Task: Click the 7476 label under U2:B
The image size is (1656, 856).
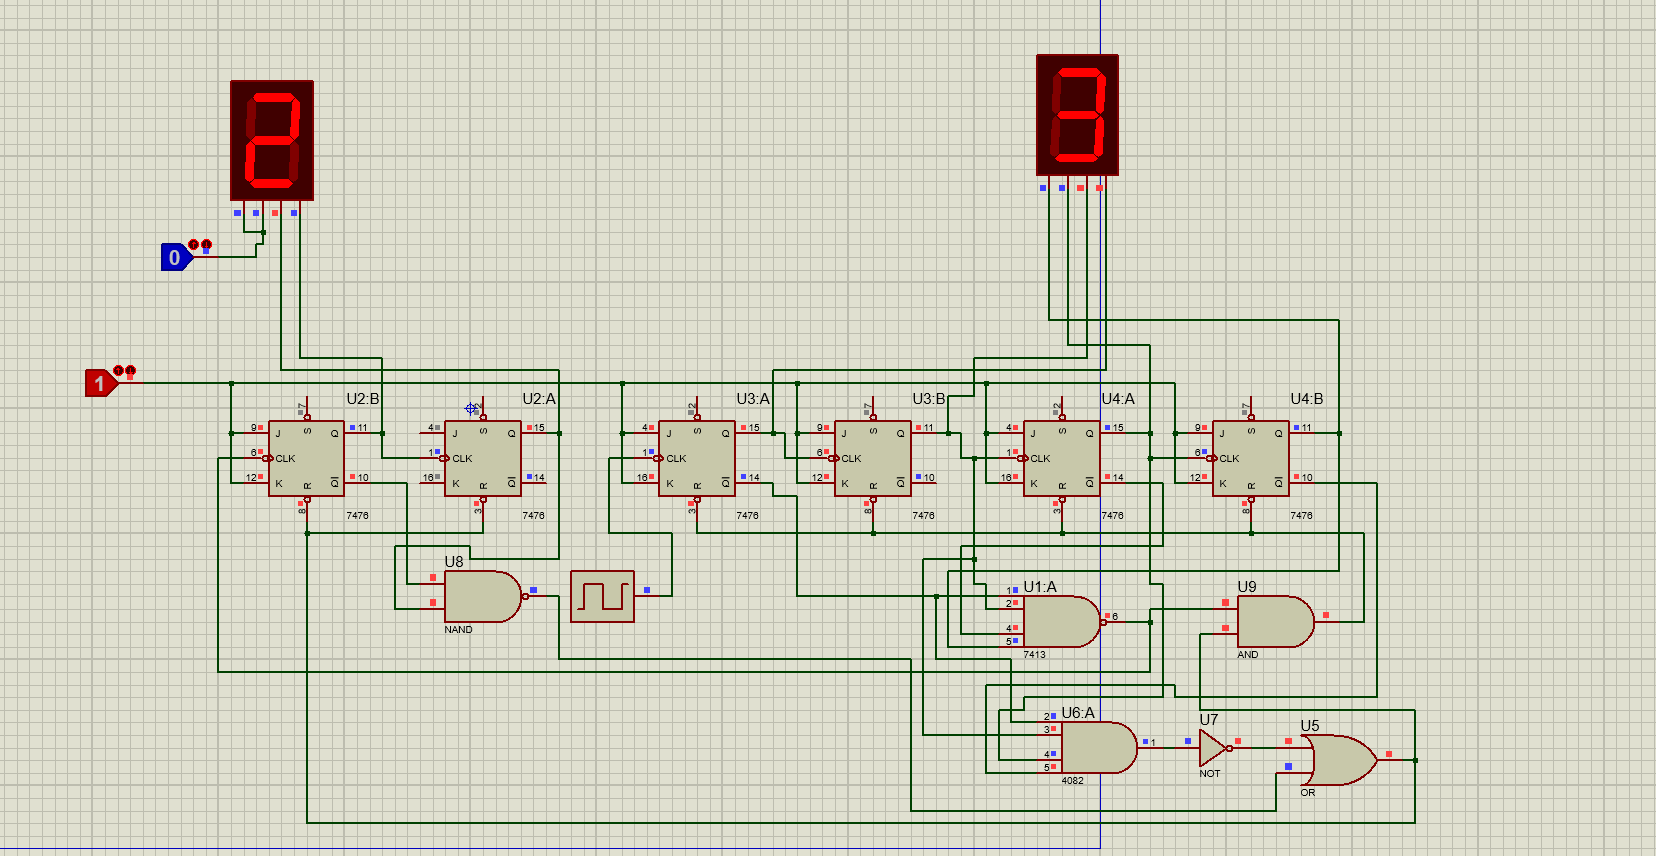Action: [x=357, y=516]
